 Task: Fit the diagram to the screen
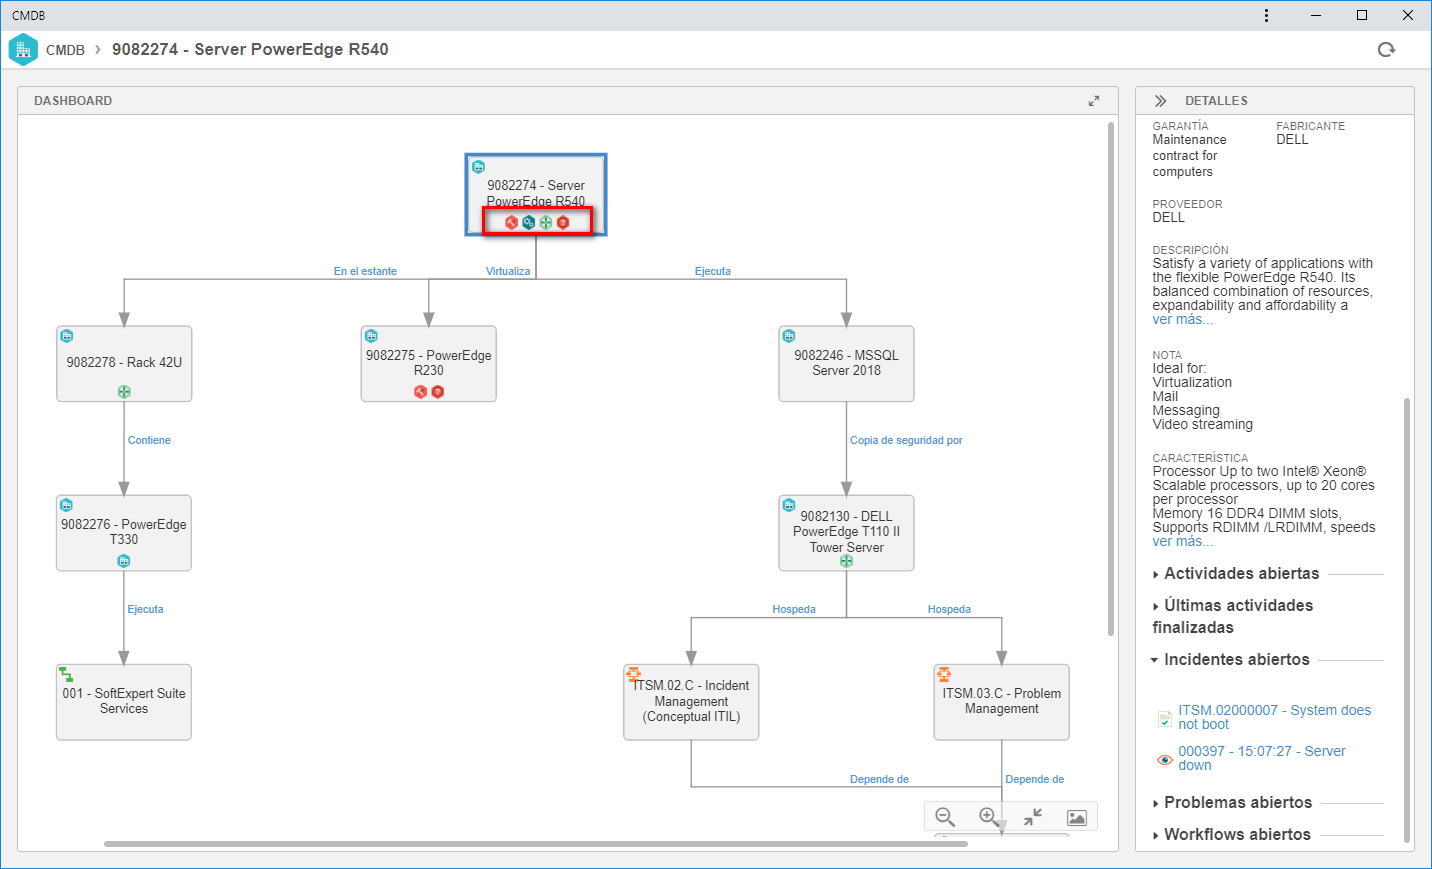(1033, 817)
